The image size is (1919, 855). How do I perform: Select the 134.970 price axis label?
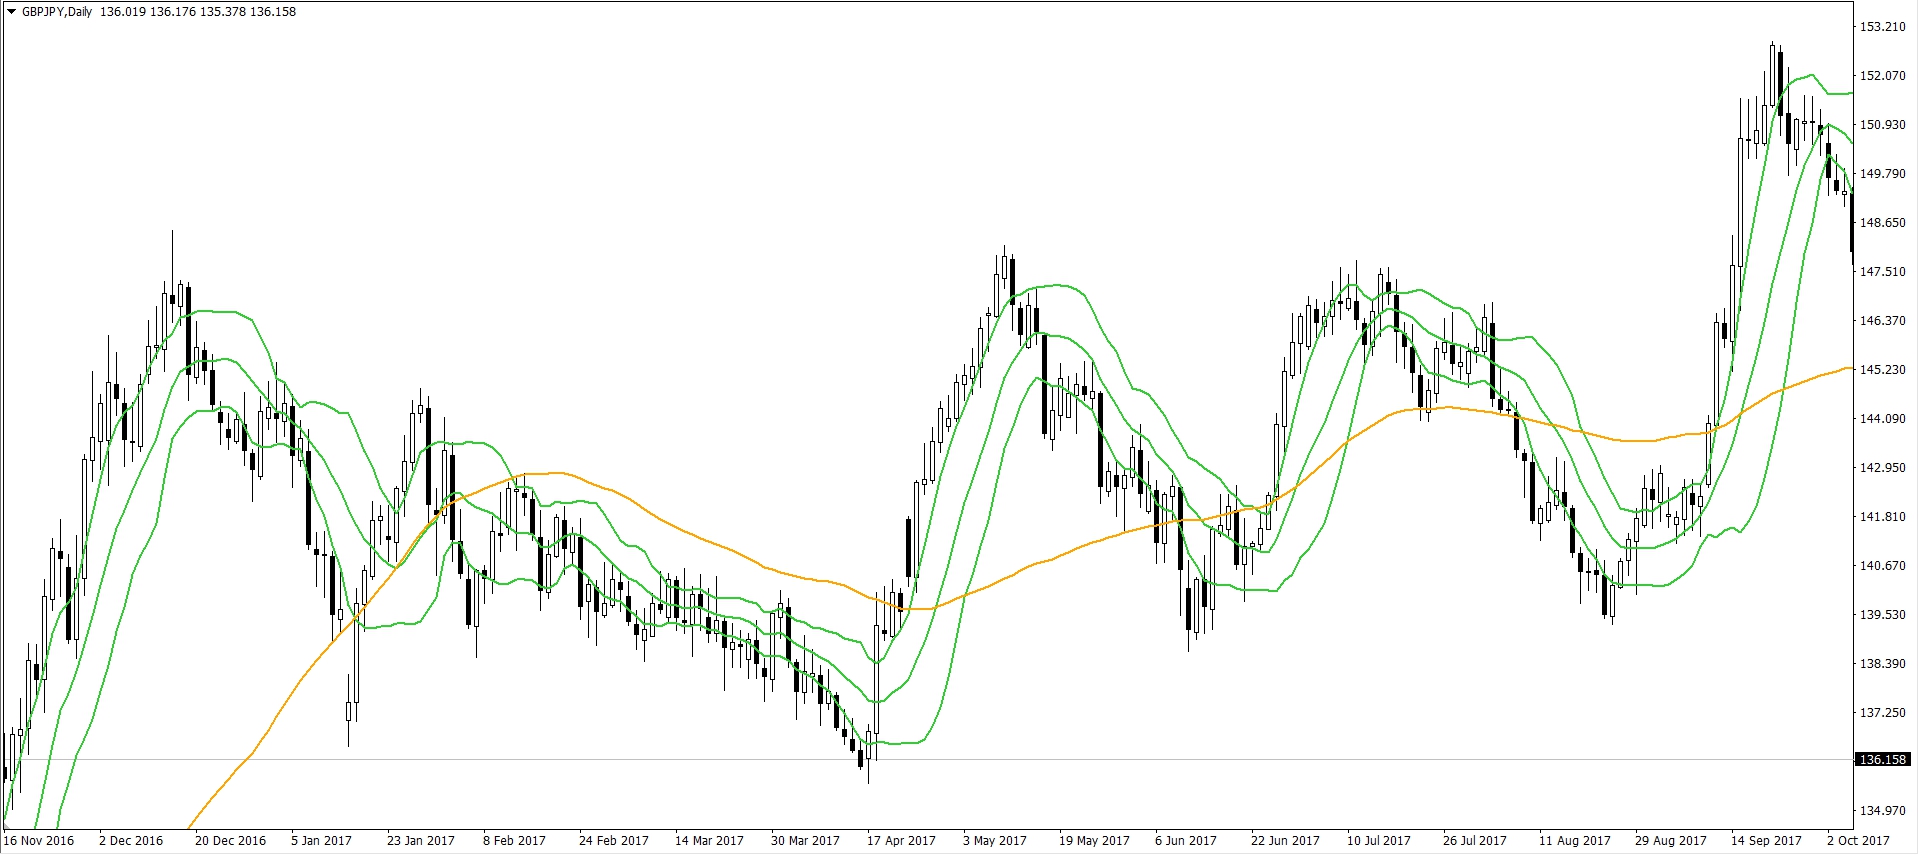coord(1882,811)
